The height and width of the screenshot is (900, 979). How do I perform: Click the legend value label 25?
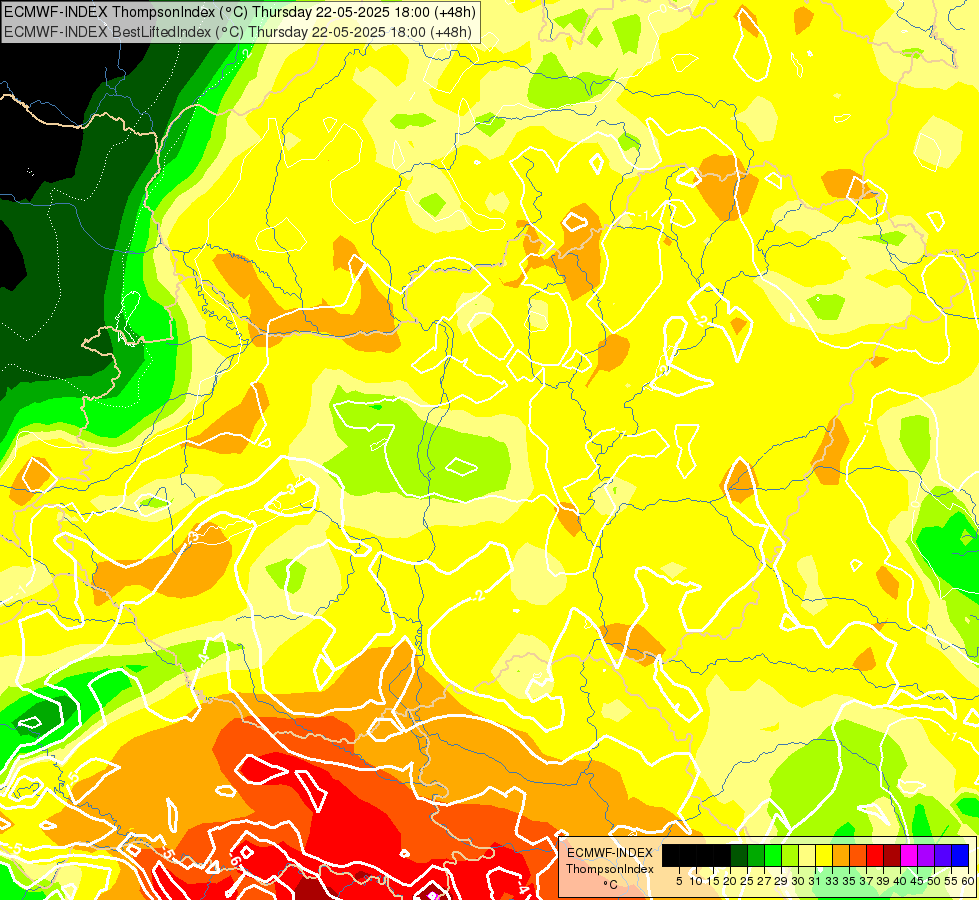tap(747, 881)
